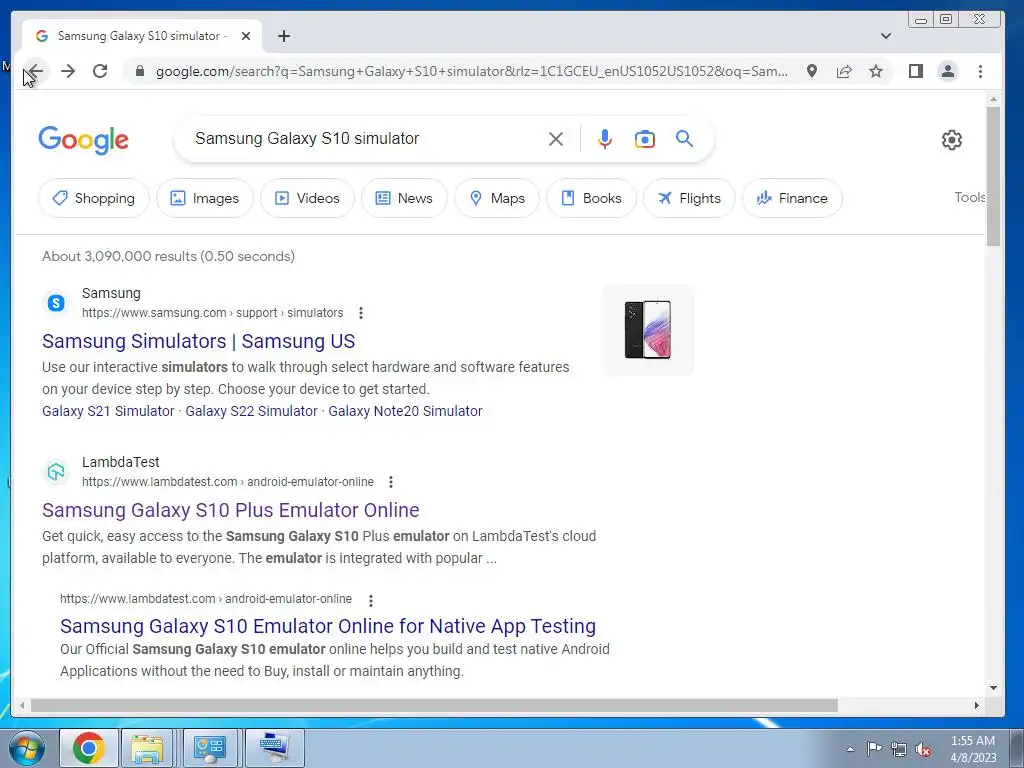Viewport: 1024px width, 768px height.
Task: Open Galaxy S21 Simulator sitelink
Action: point(108,411)
